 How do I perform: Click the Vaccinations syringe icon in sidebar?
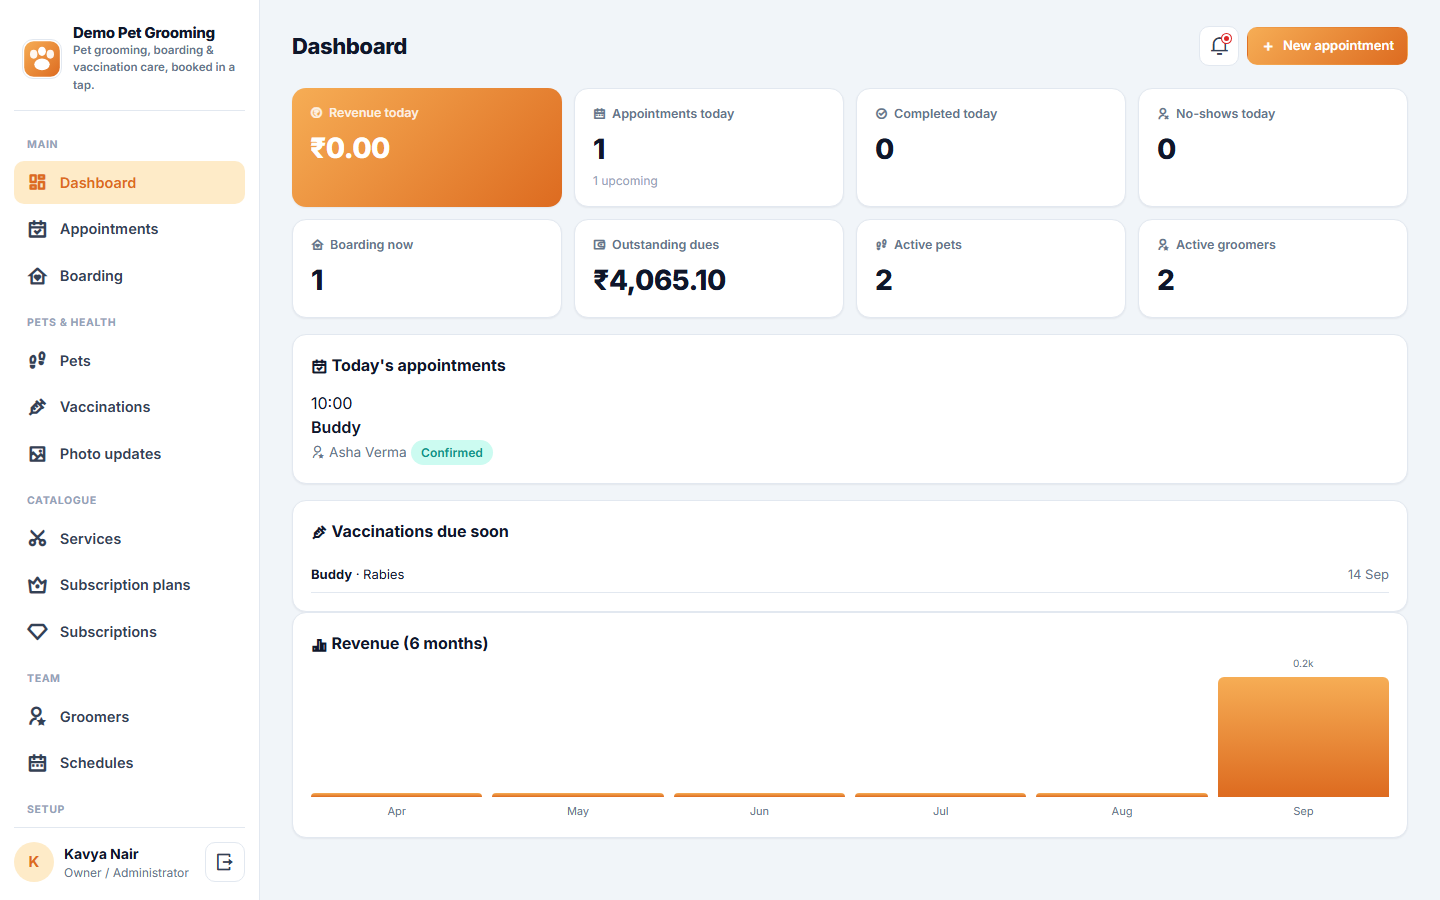38,407
